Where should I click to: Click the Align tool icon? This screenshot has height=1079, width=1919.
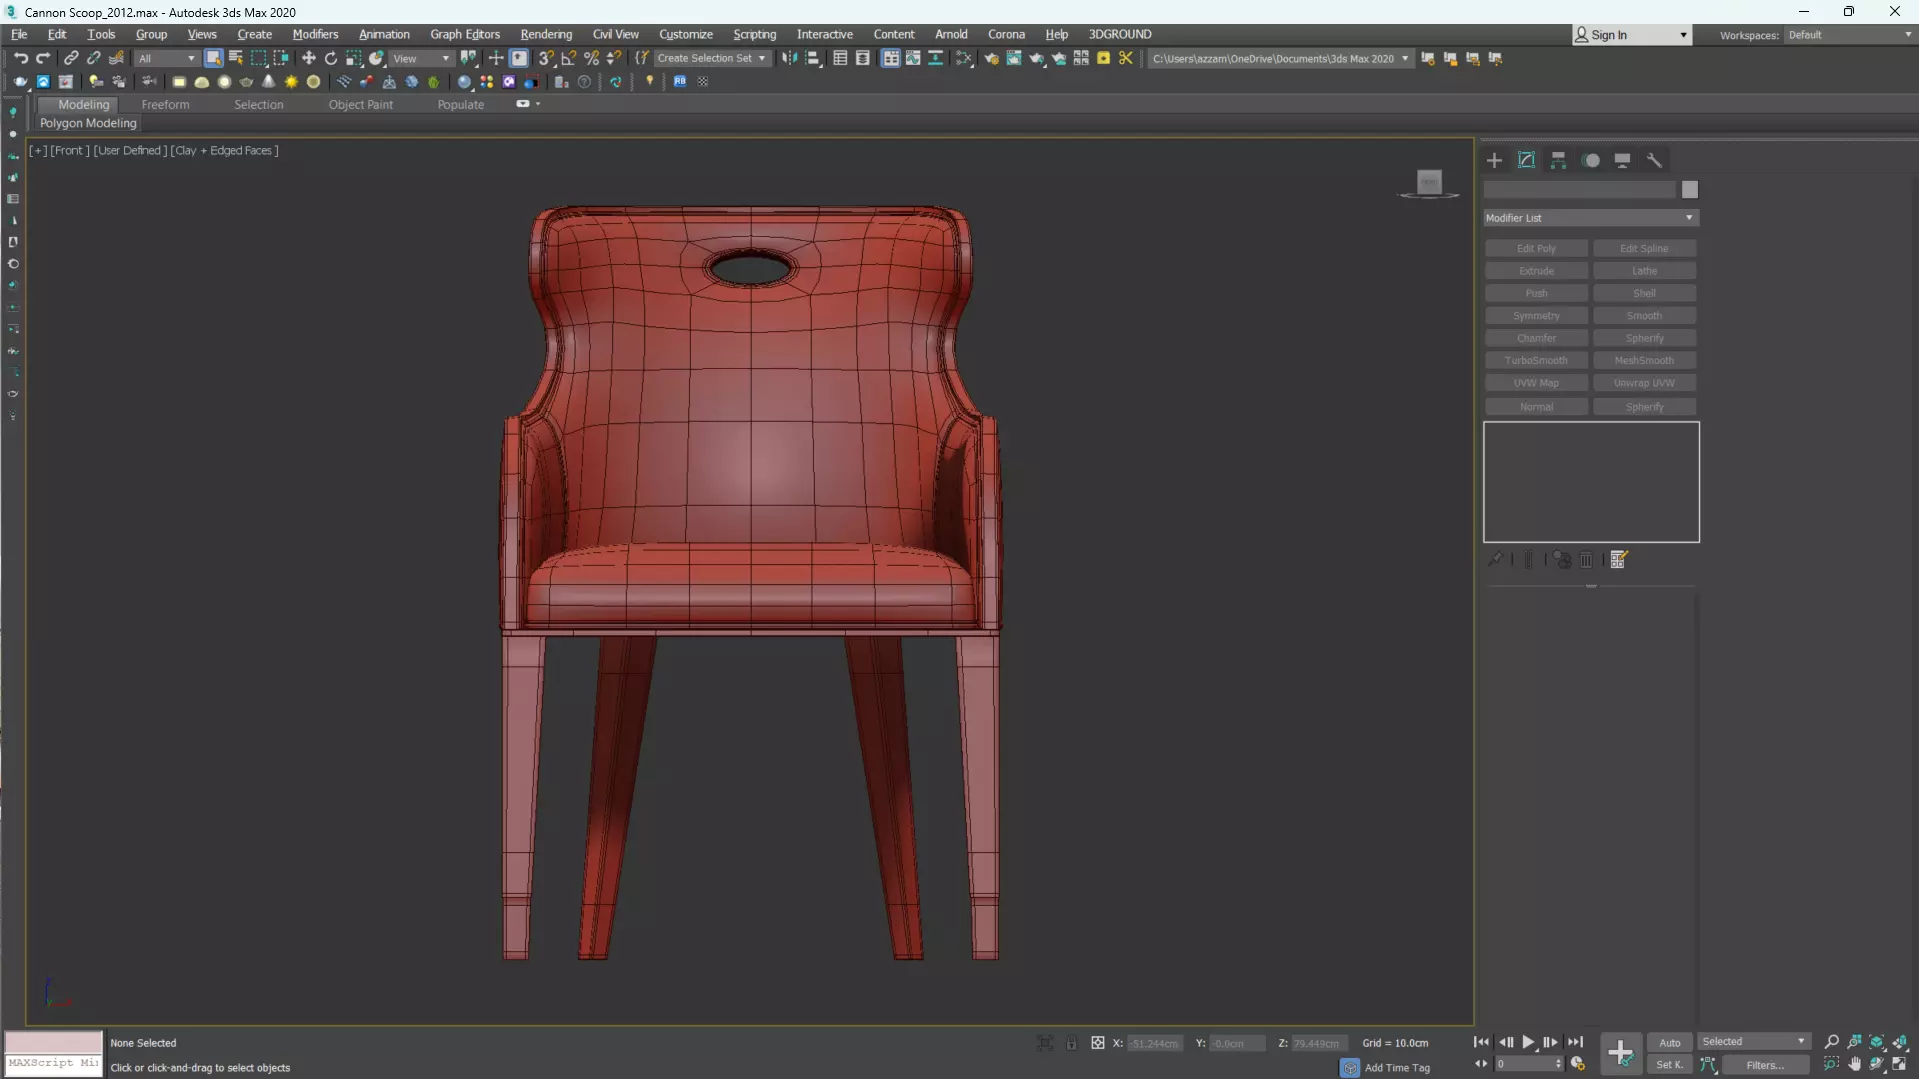click(x=813, y=58)
